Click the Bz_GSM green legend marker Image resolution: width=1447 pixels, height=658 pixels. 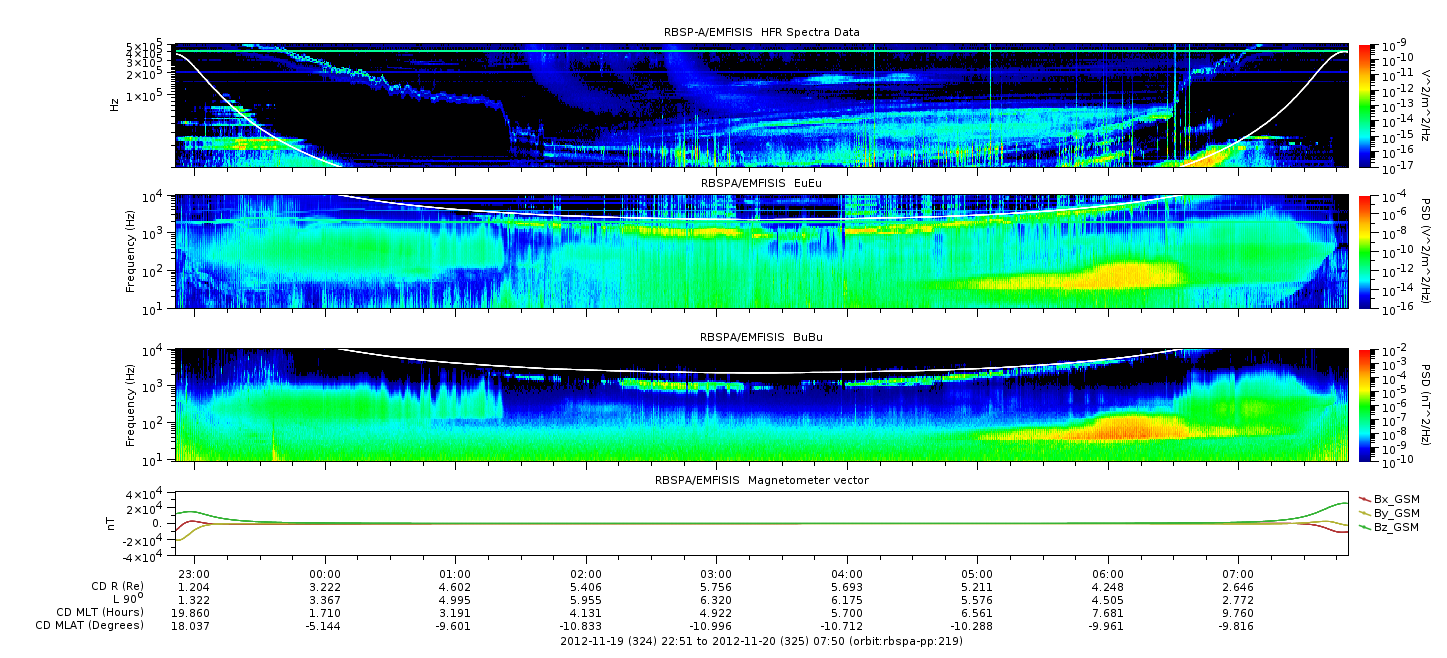(1365, 527)
